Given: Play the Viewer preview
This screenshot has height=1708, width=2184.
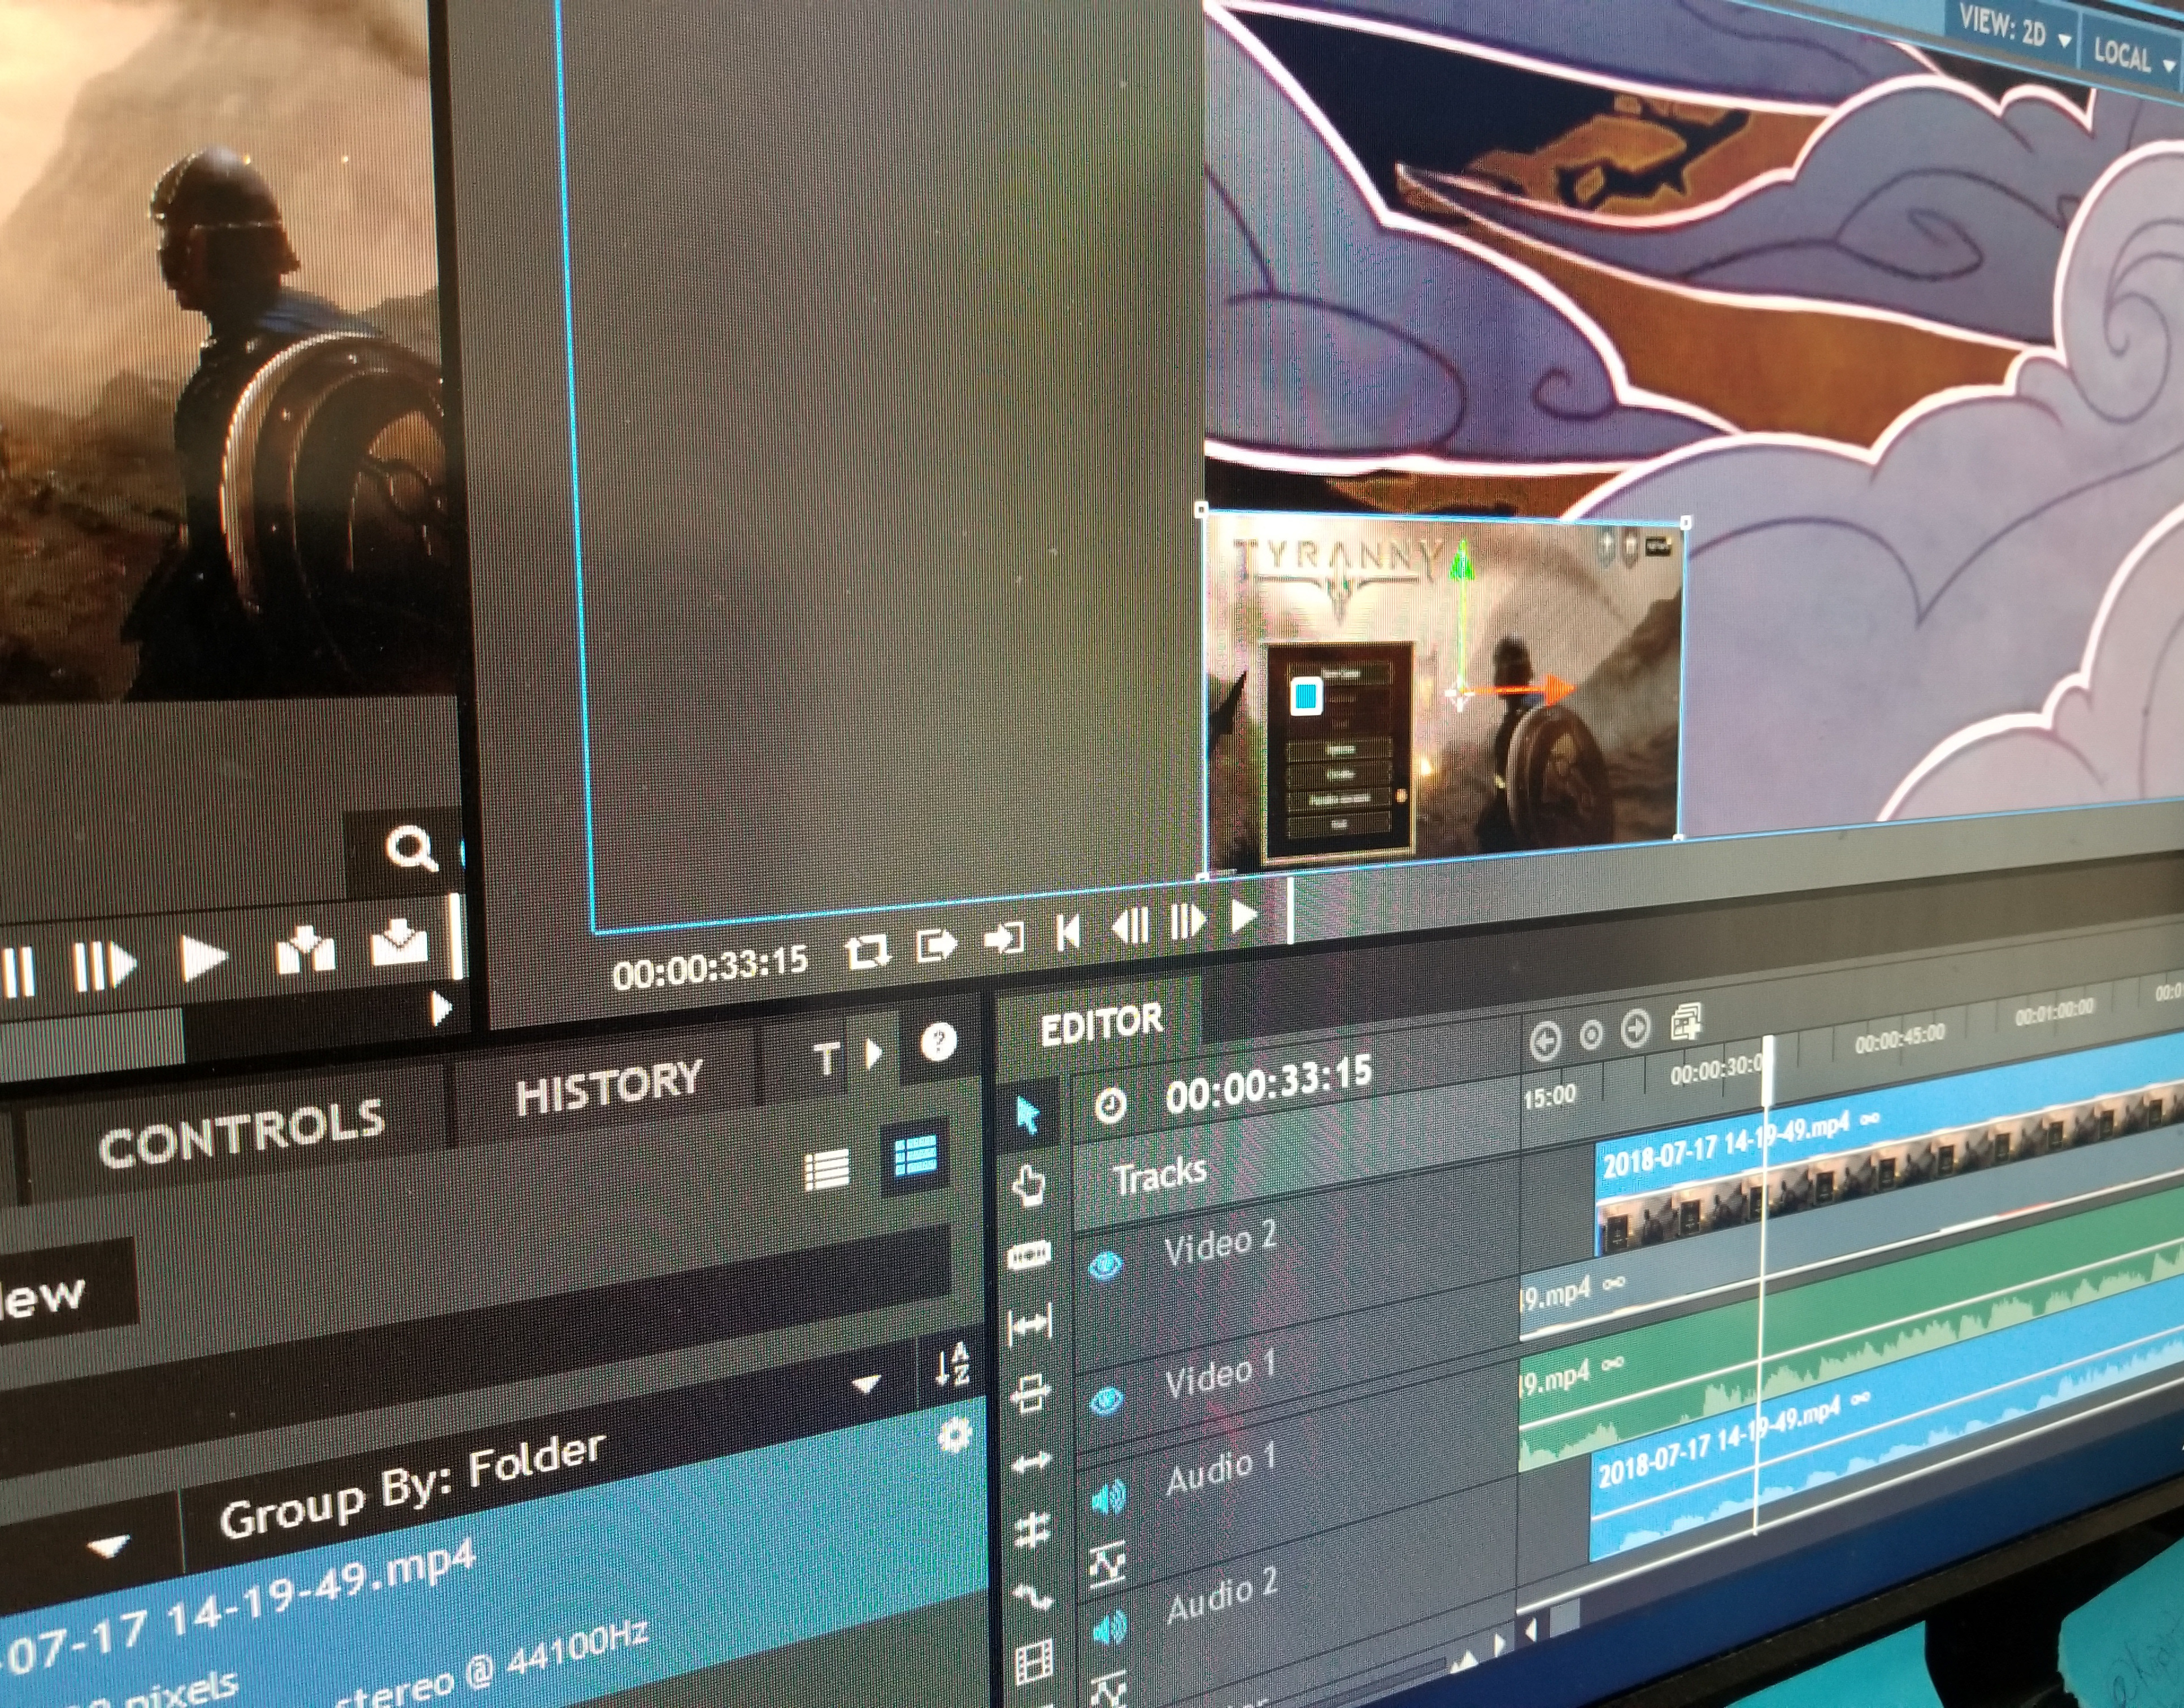Looking at the screenshot, I should coord(1243,915).
